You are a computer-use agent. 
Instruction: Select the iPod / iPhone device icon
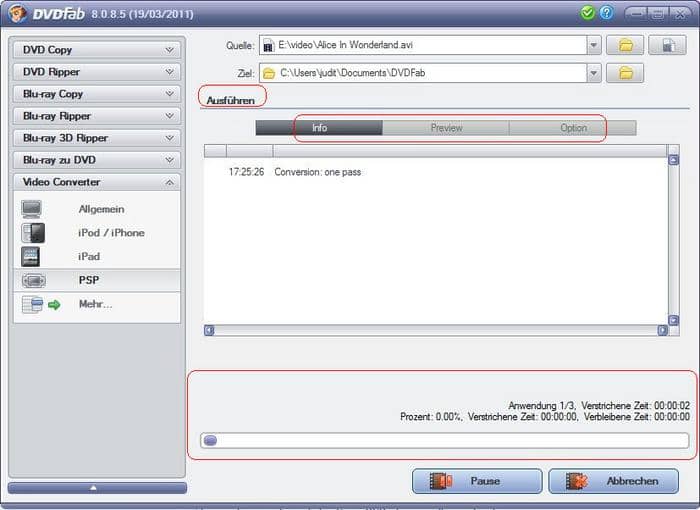(33, 233)
